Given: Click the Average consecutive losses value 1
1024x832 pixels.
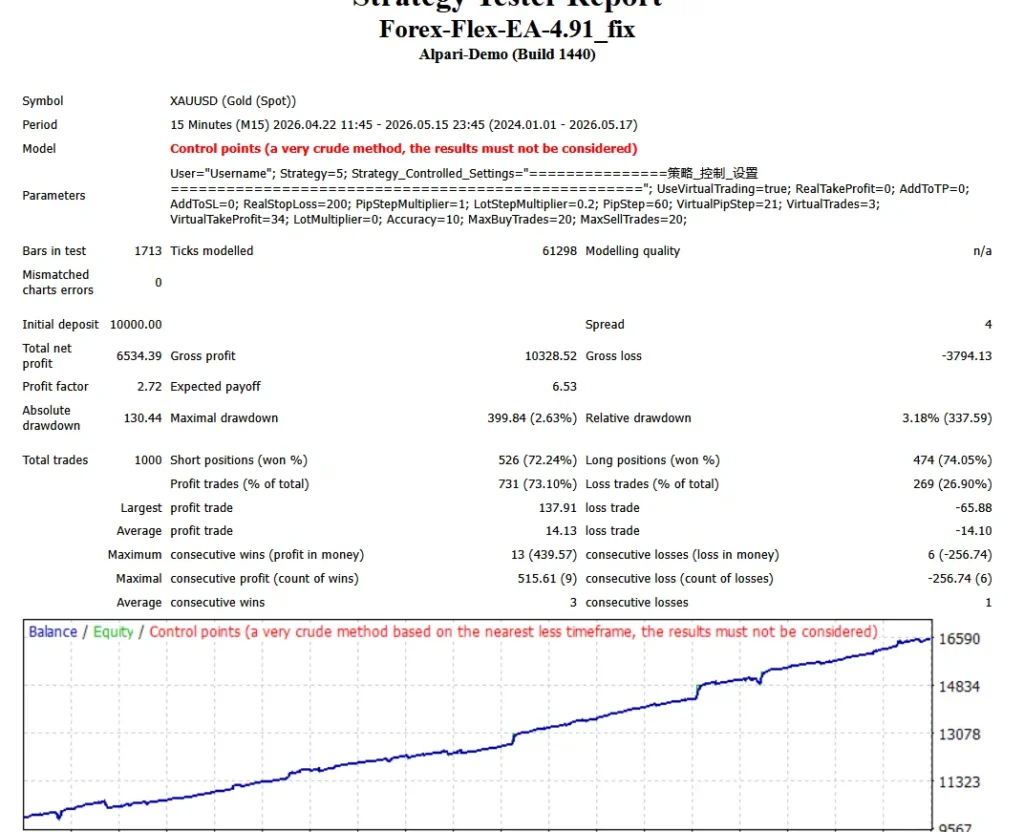Looking at the screenshot, I should (x=988, y=603).
